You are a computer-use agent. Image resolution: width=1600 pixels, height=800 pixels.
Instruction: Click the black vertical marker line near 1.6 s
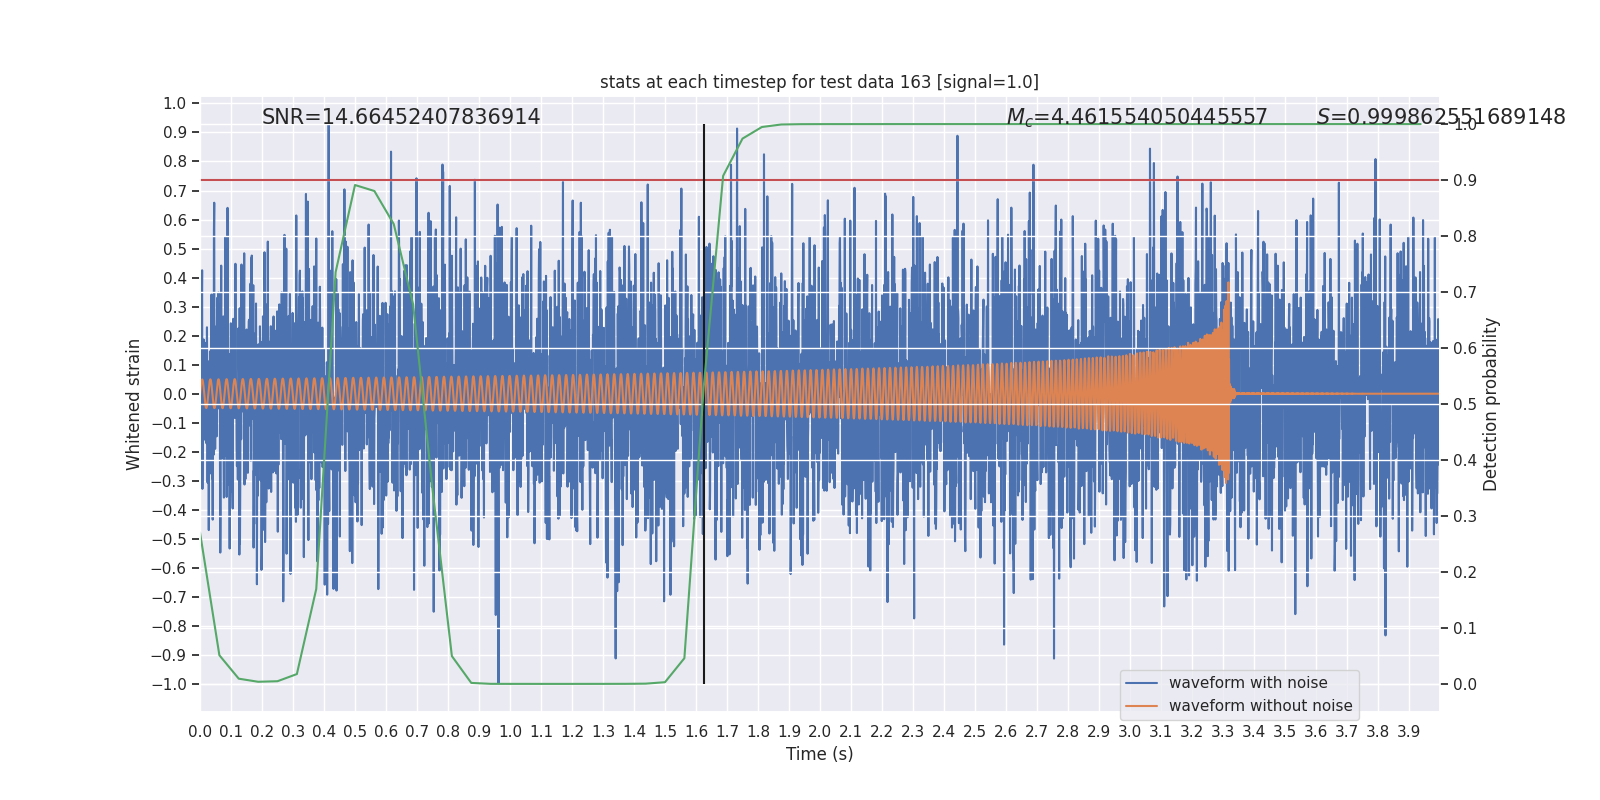tap(704, 404)
